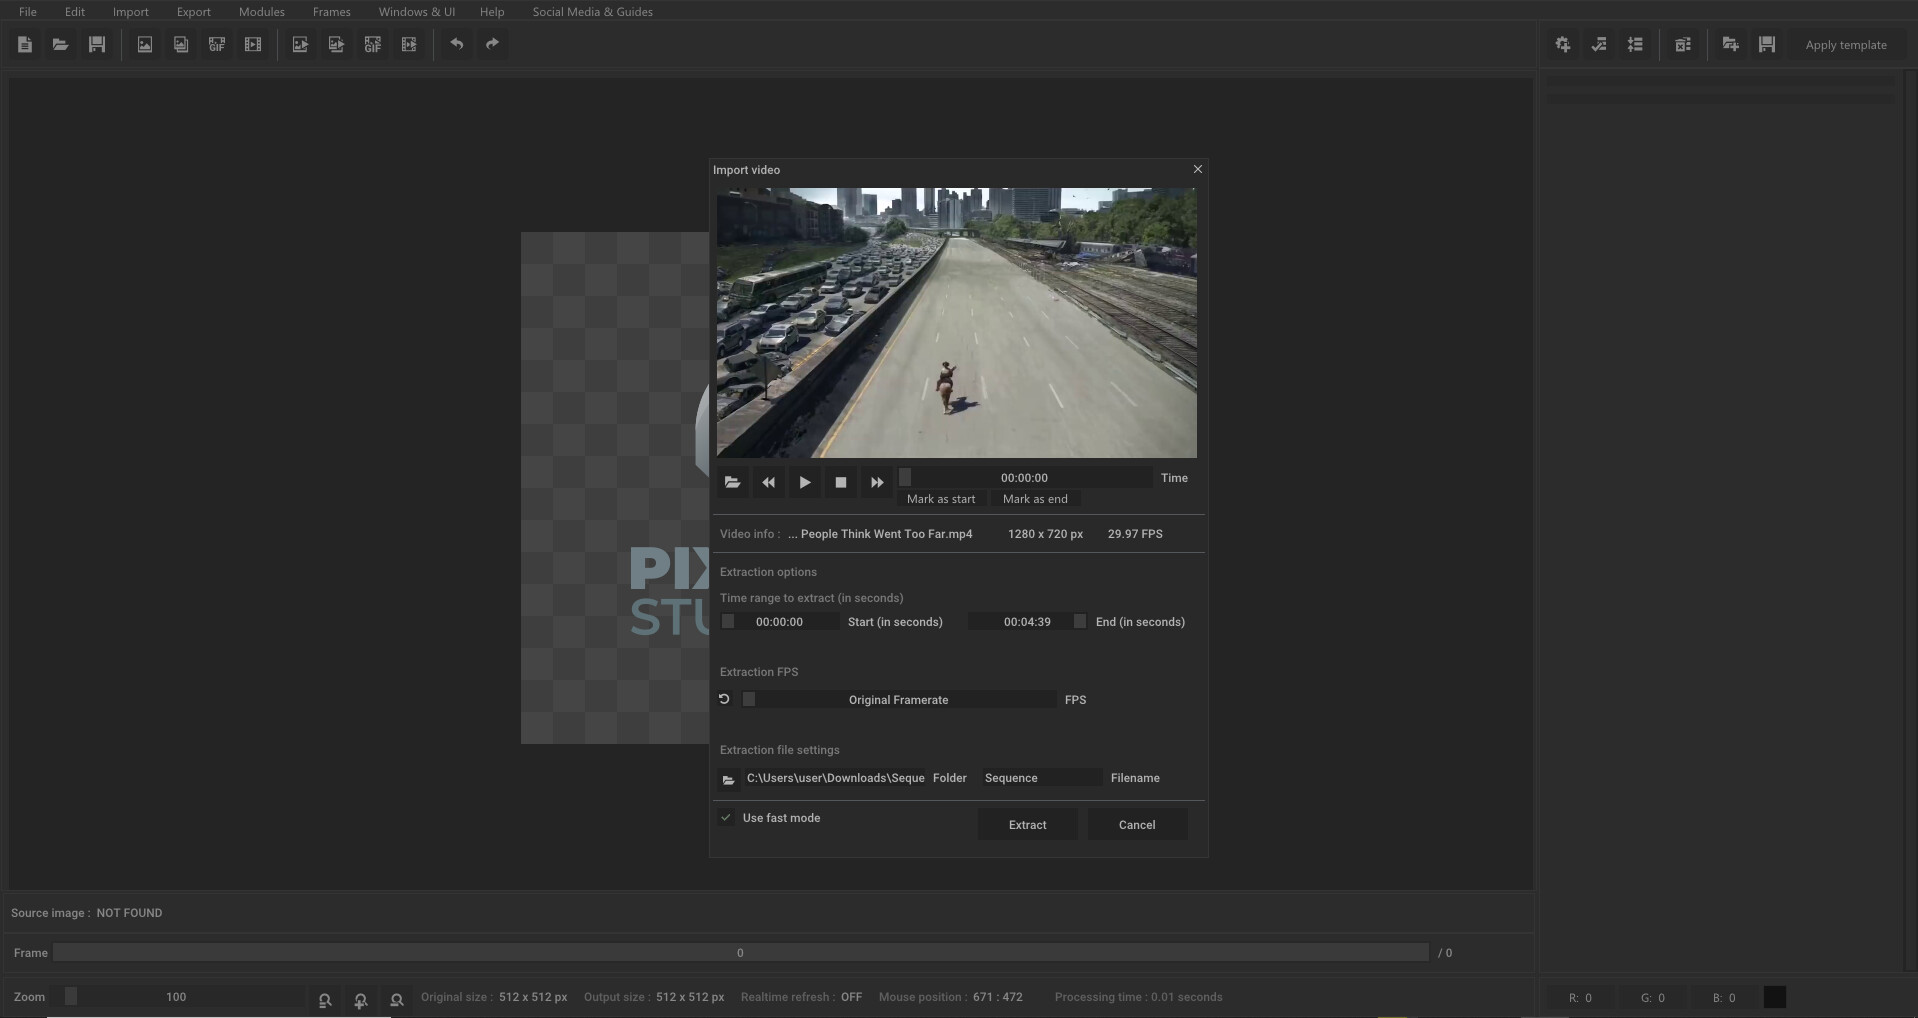Click the Undo toolbar icon
The width and height of the screenshot is (1918, 1018).
coord(457,44)
